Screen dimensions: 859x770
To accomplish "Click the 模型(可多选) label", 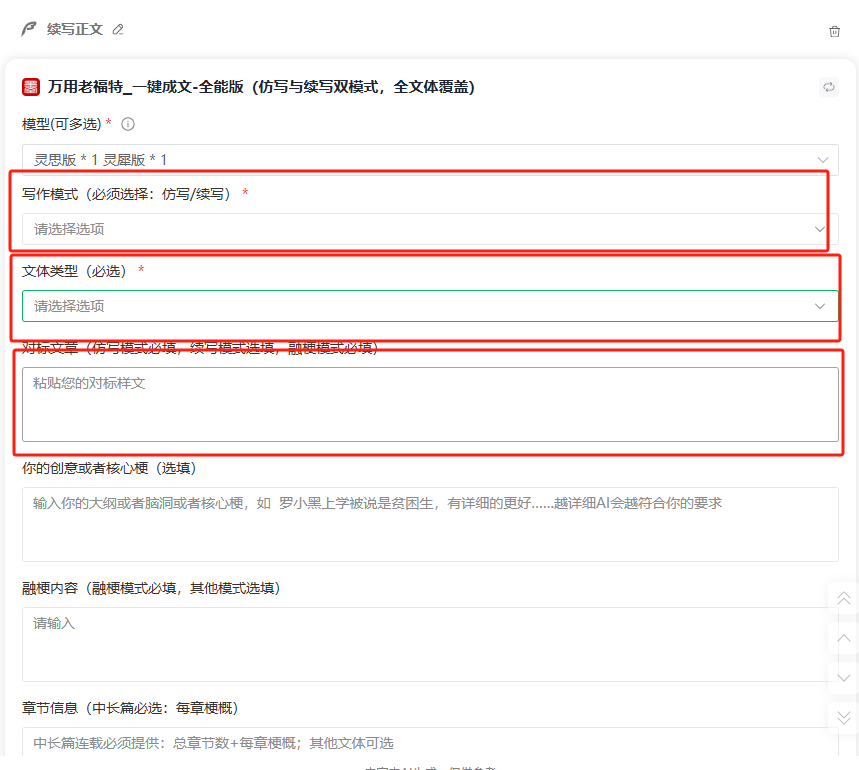I will (x=61, y=124).
